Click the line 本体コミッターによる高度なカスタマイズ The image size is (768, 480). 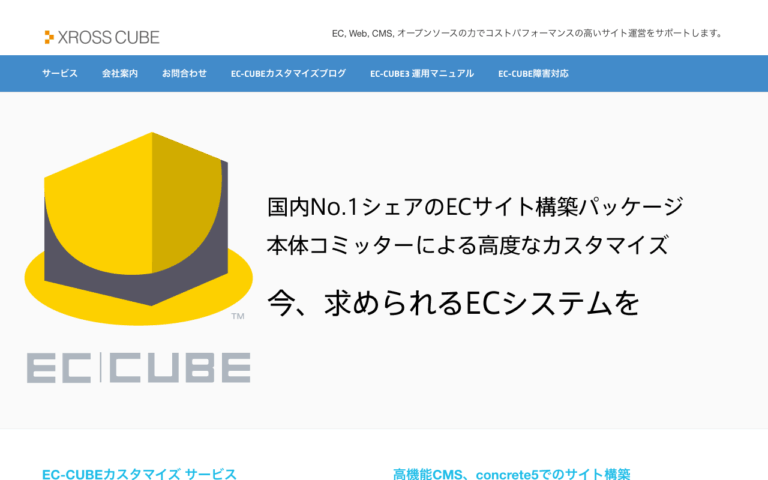(x=467, y=245)
